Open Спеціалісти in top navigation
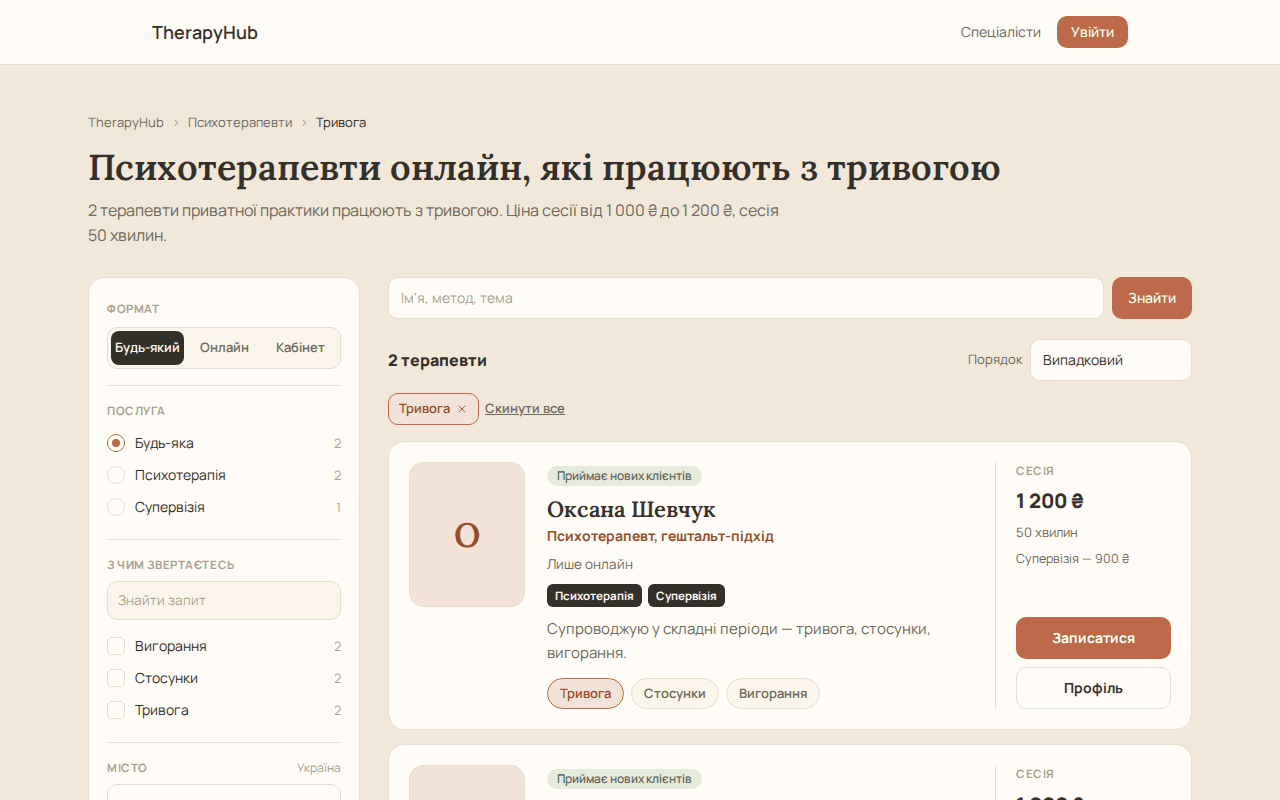 [x=1001, y=32]
